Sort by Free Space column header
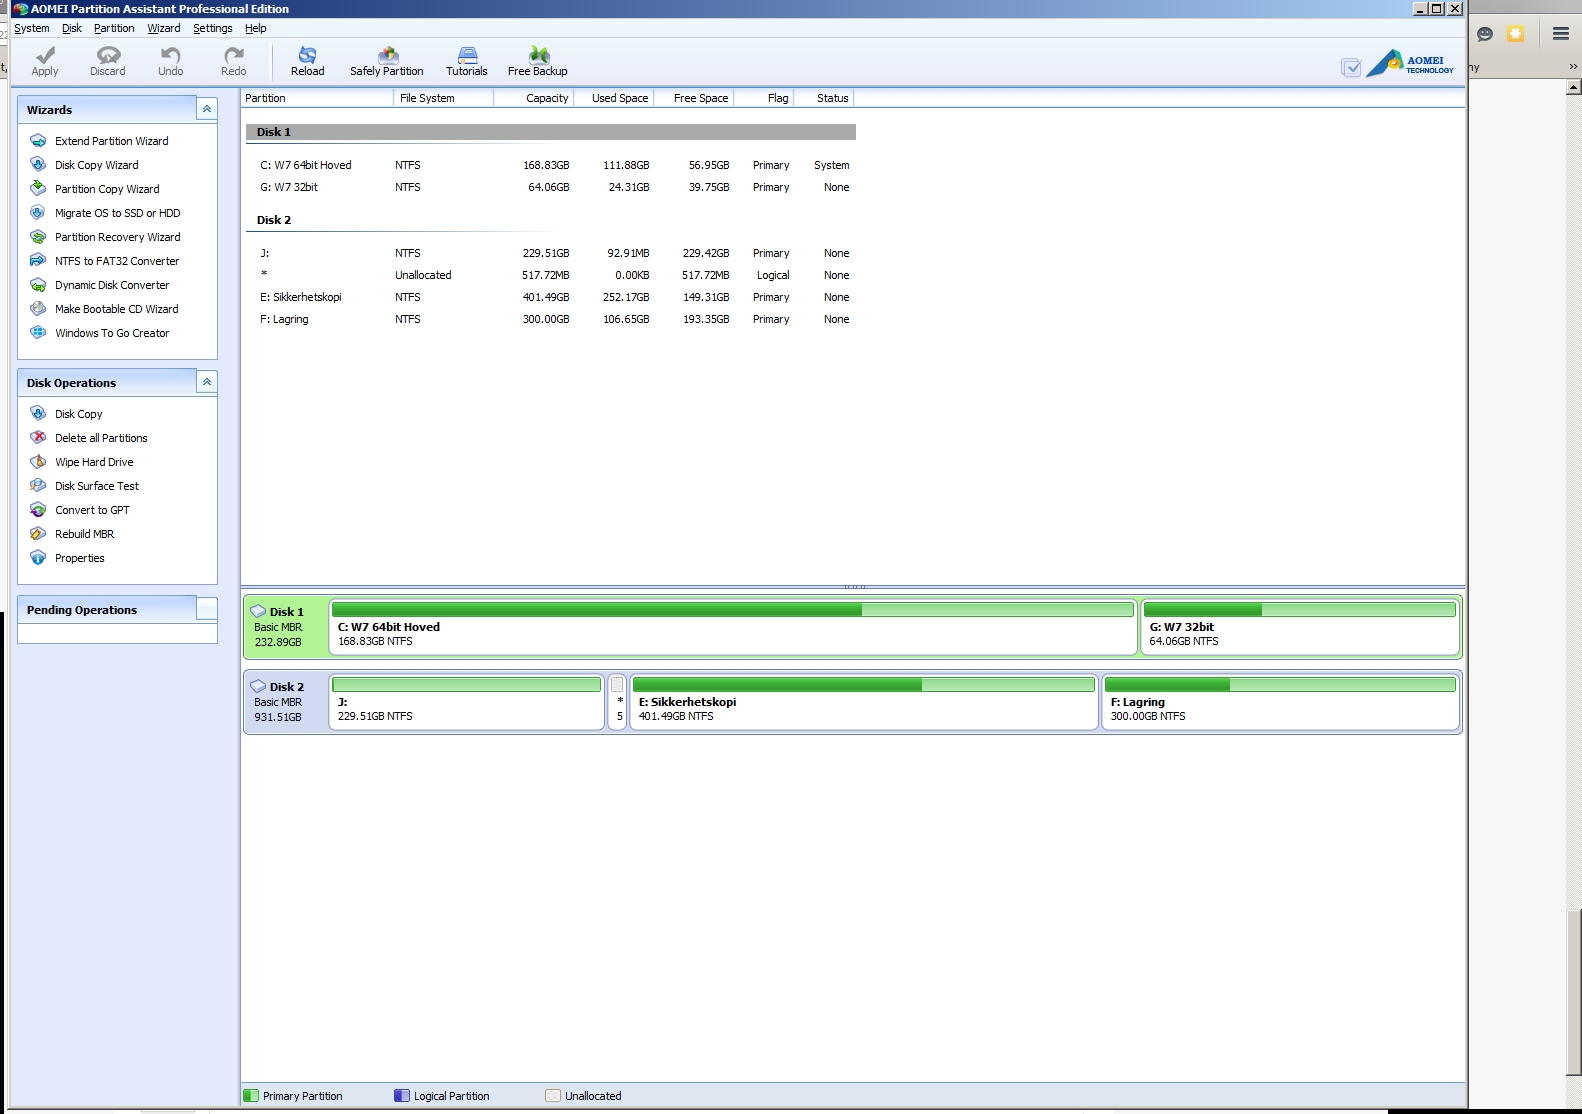The height and width of the screenshot is (1114, 1582). pyautogui.click(x=694, y=98)
